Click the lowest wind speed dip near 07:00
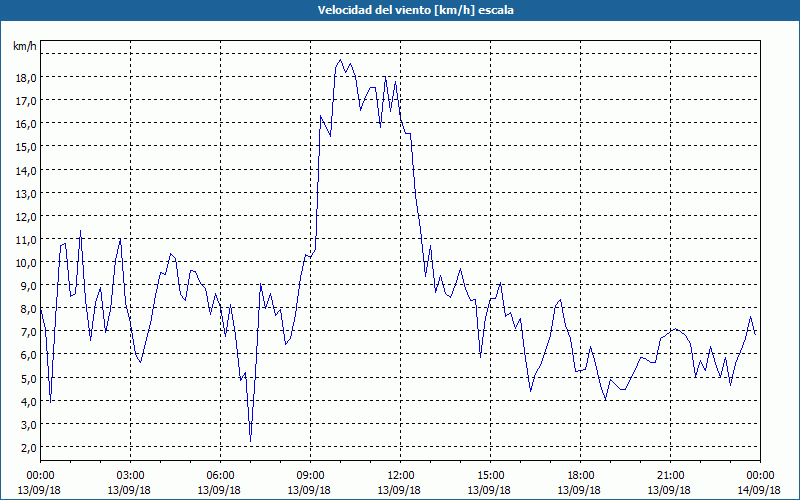This screenshot has width=800, height=500. tap(251, 441)
